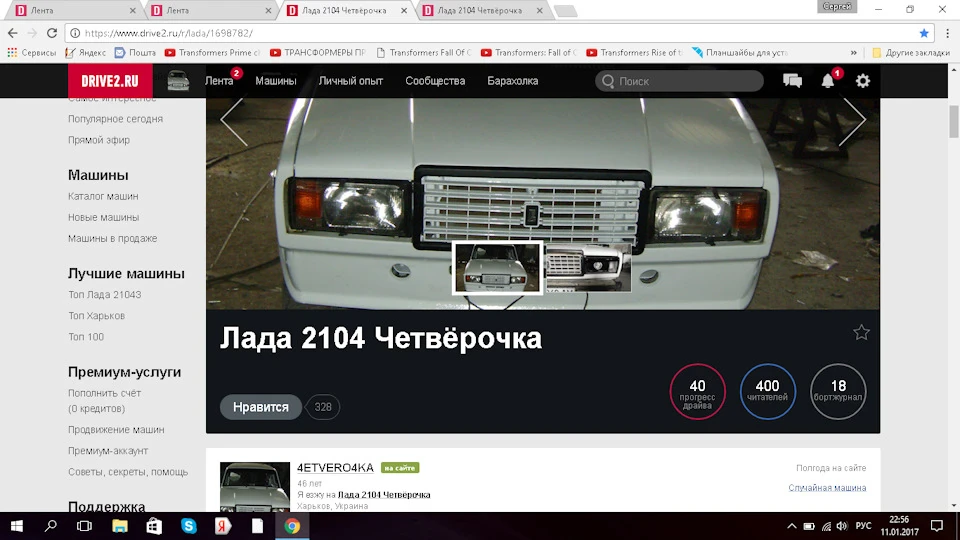960x540 pixels.
Task: Open the 4ETVERO4KA user profile link
Action: (335, 468)
